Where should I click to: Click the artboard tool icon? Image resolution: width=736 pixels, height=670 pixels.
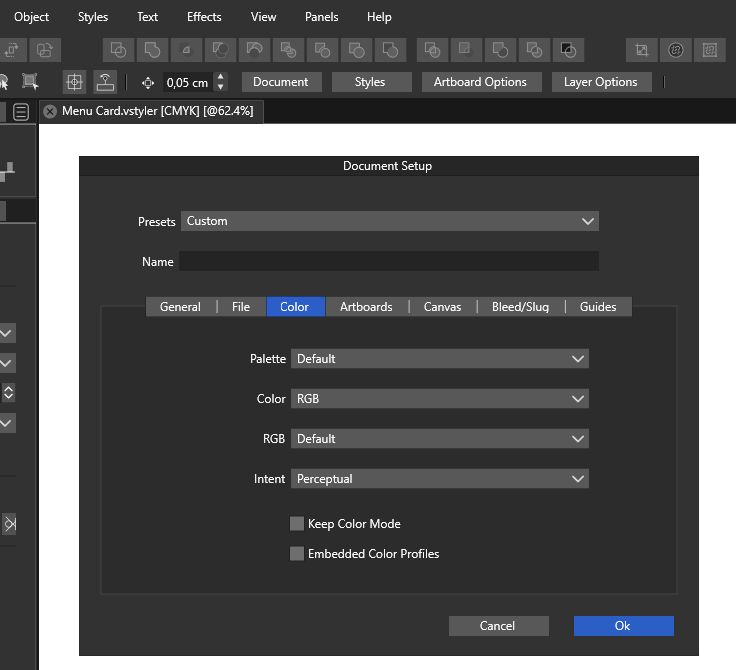click(x=30, y=82)
